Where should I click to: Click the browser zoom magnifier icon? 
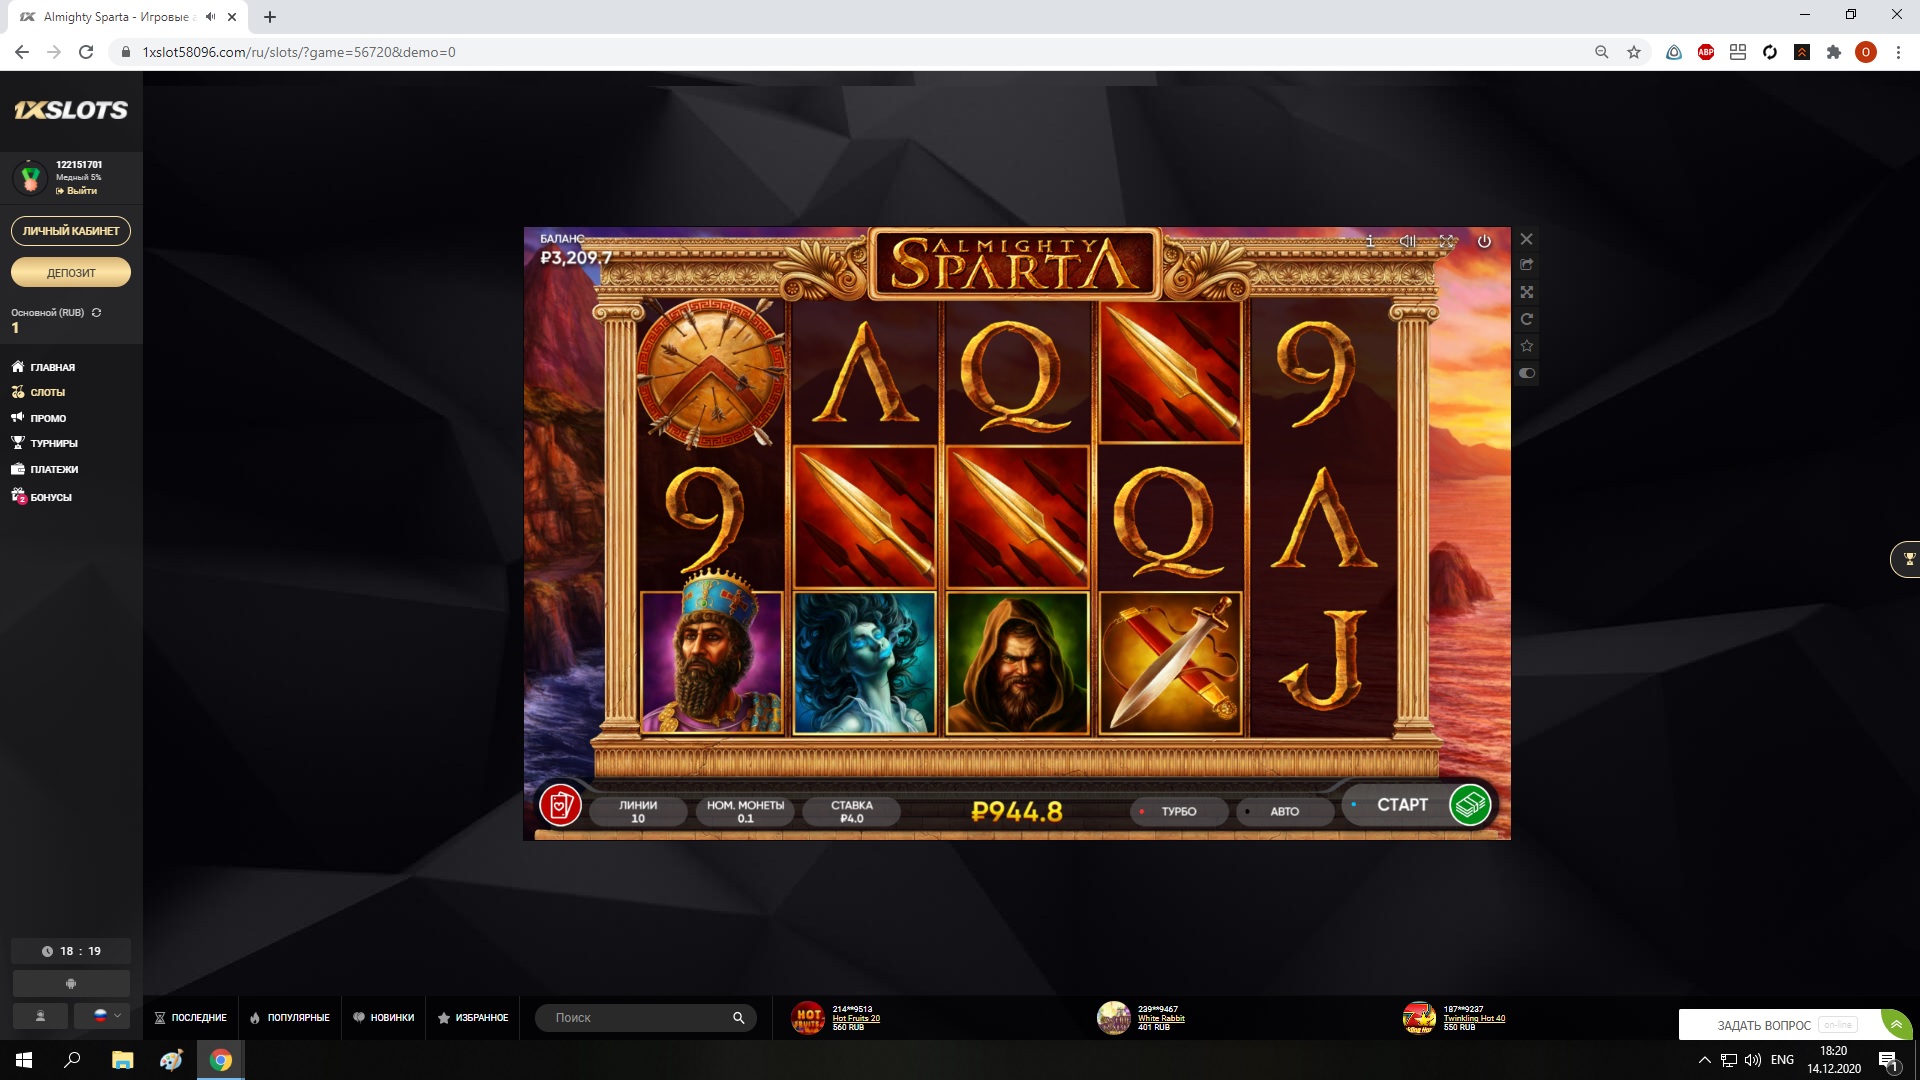pos(1601,52)
